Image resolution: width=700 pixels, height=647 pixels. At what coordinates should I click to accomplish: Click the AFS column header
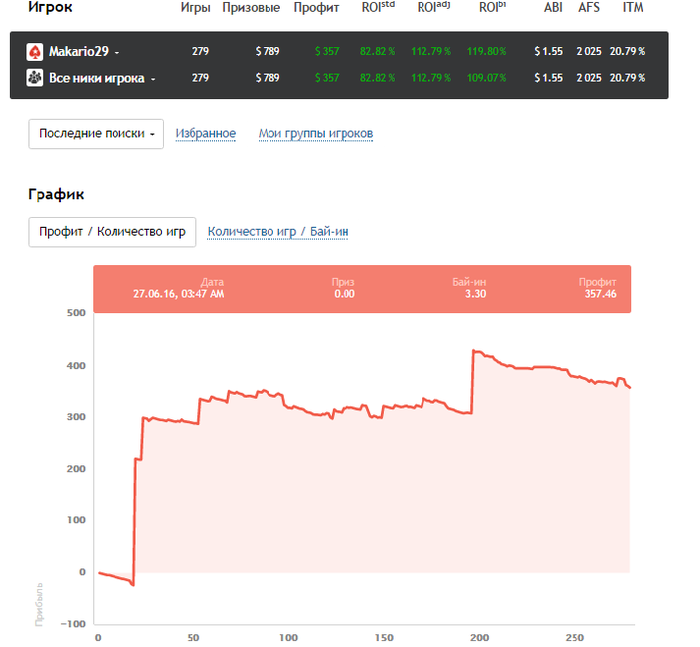point(589,8)
